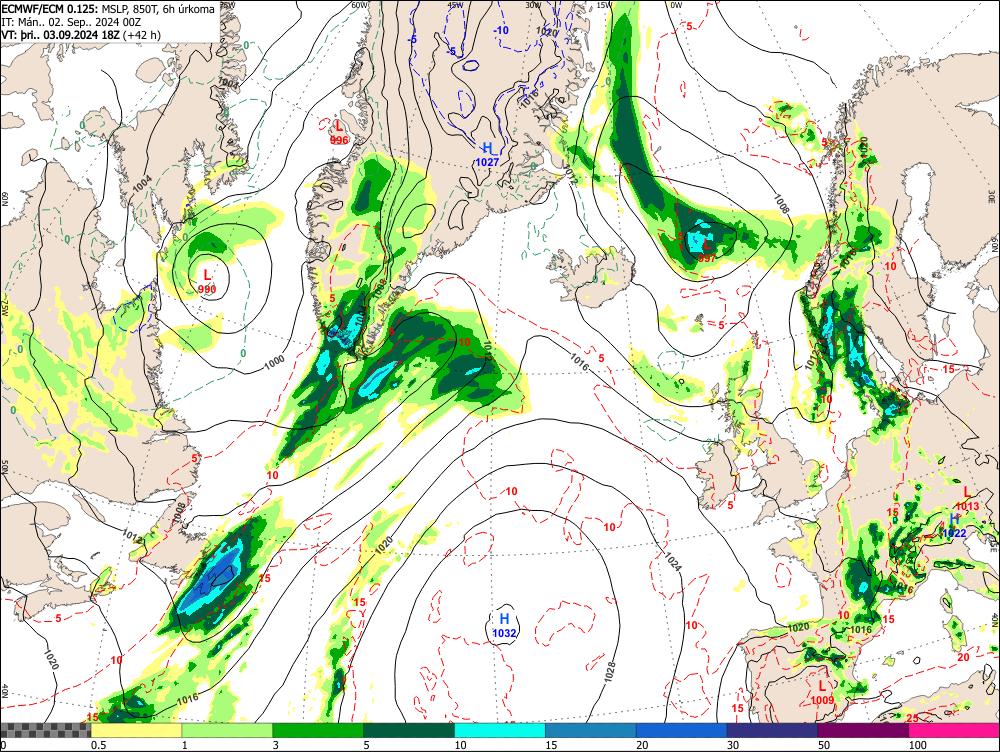Click the 30W longitude label

coord(533,4)
